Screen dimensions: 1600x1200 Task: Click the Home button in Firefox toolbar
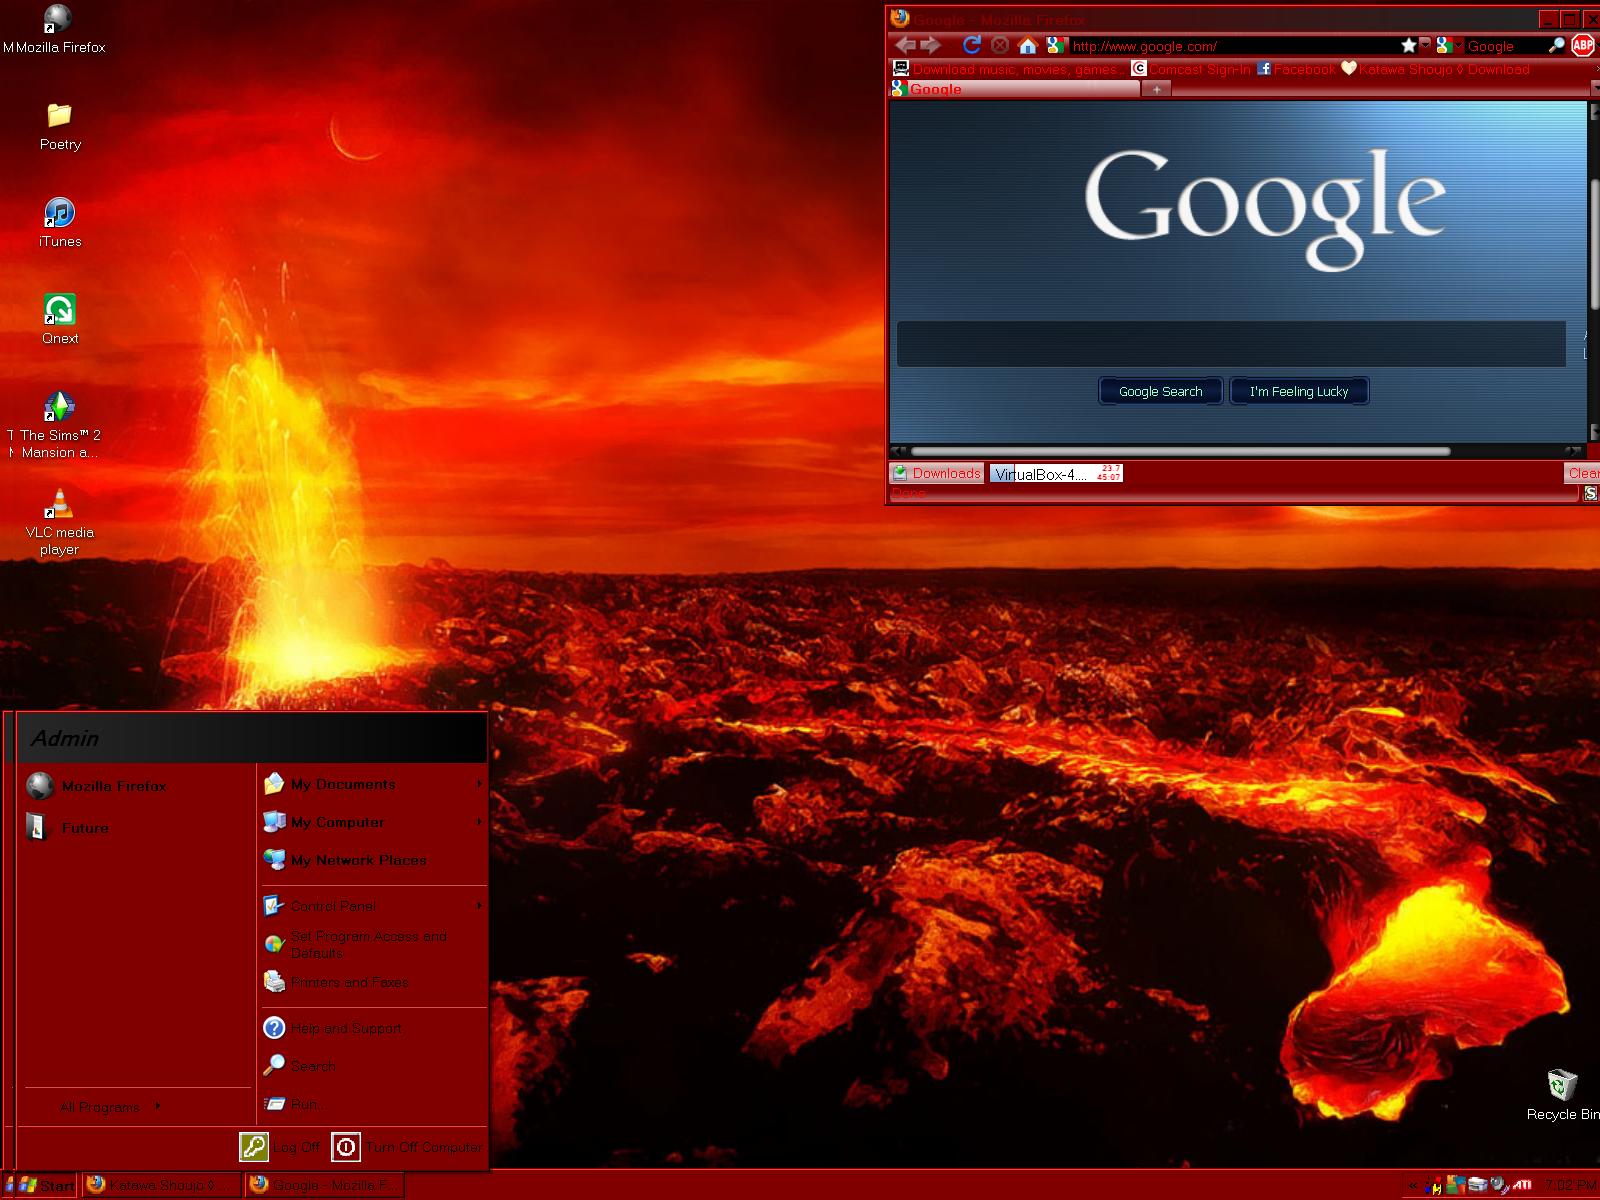1027,45
